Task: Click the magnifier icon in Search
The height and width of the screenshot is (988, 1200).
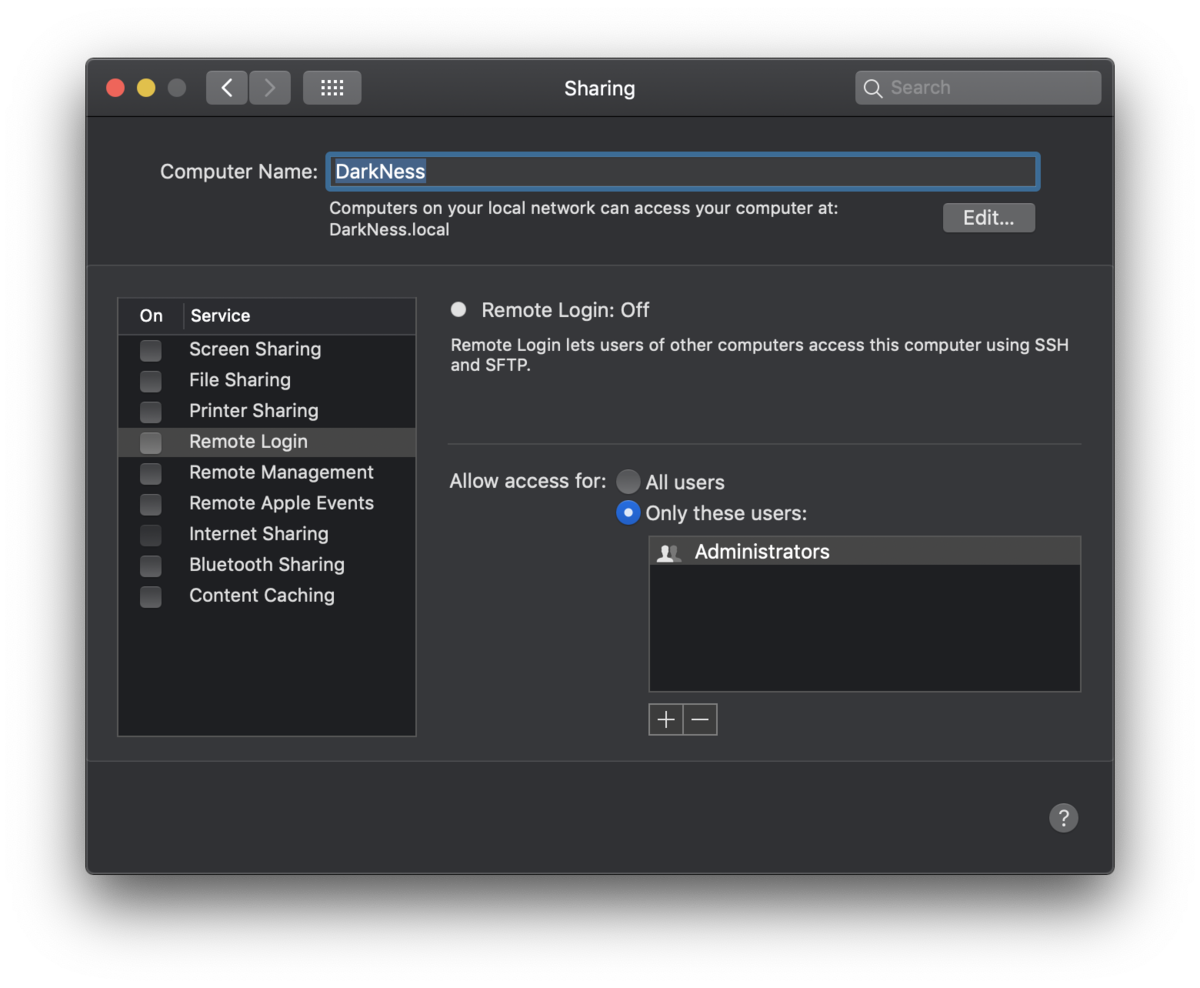Action: click(873, 88)
